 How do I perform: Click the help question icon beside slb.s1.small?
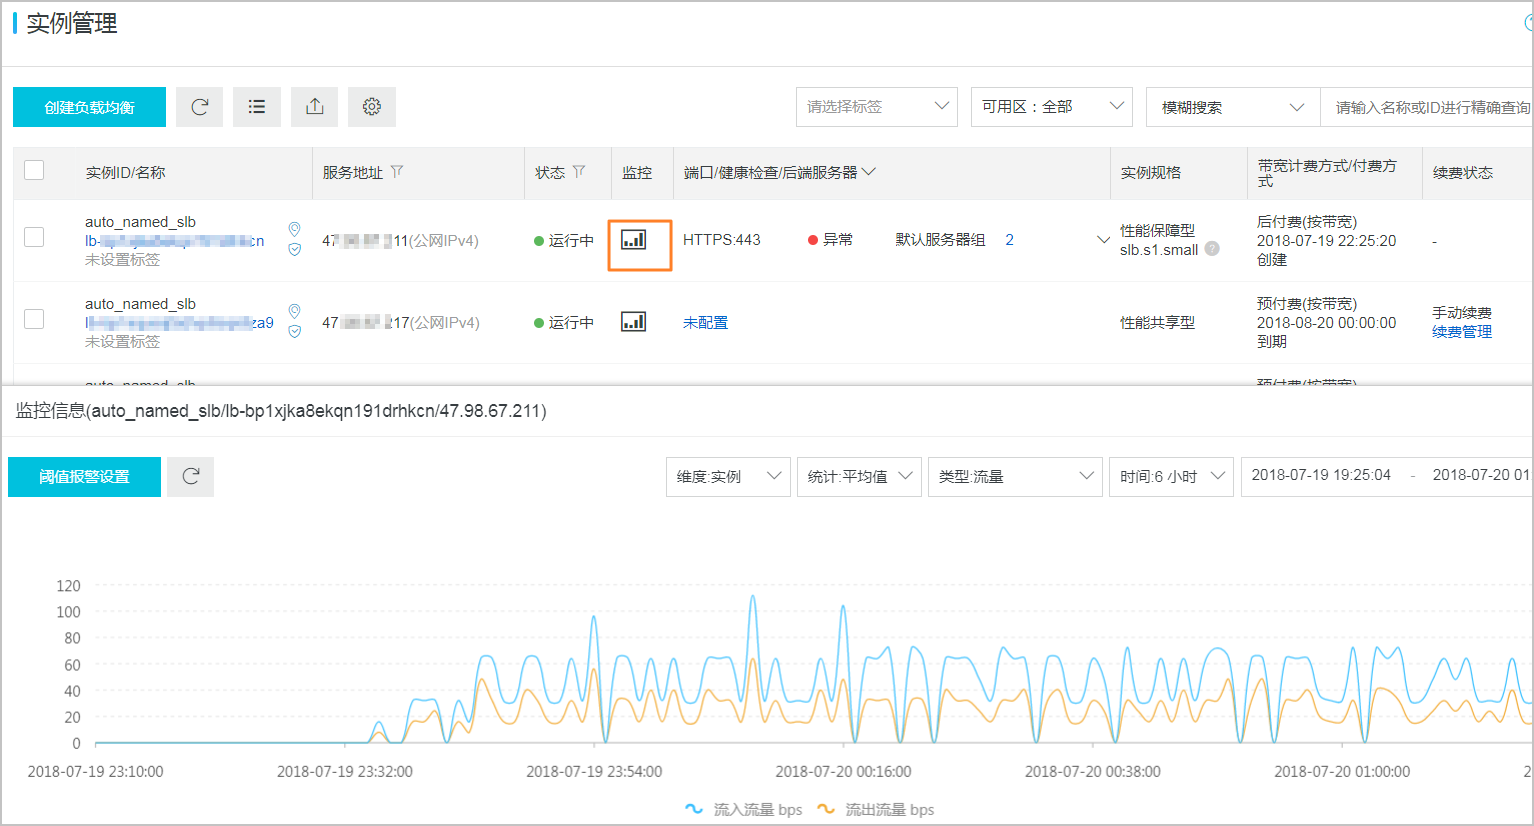coord(1212,249)
